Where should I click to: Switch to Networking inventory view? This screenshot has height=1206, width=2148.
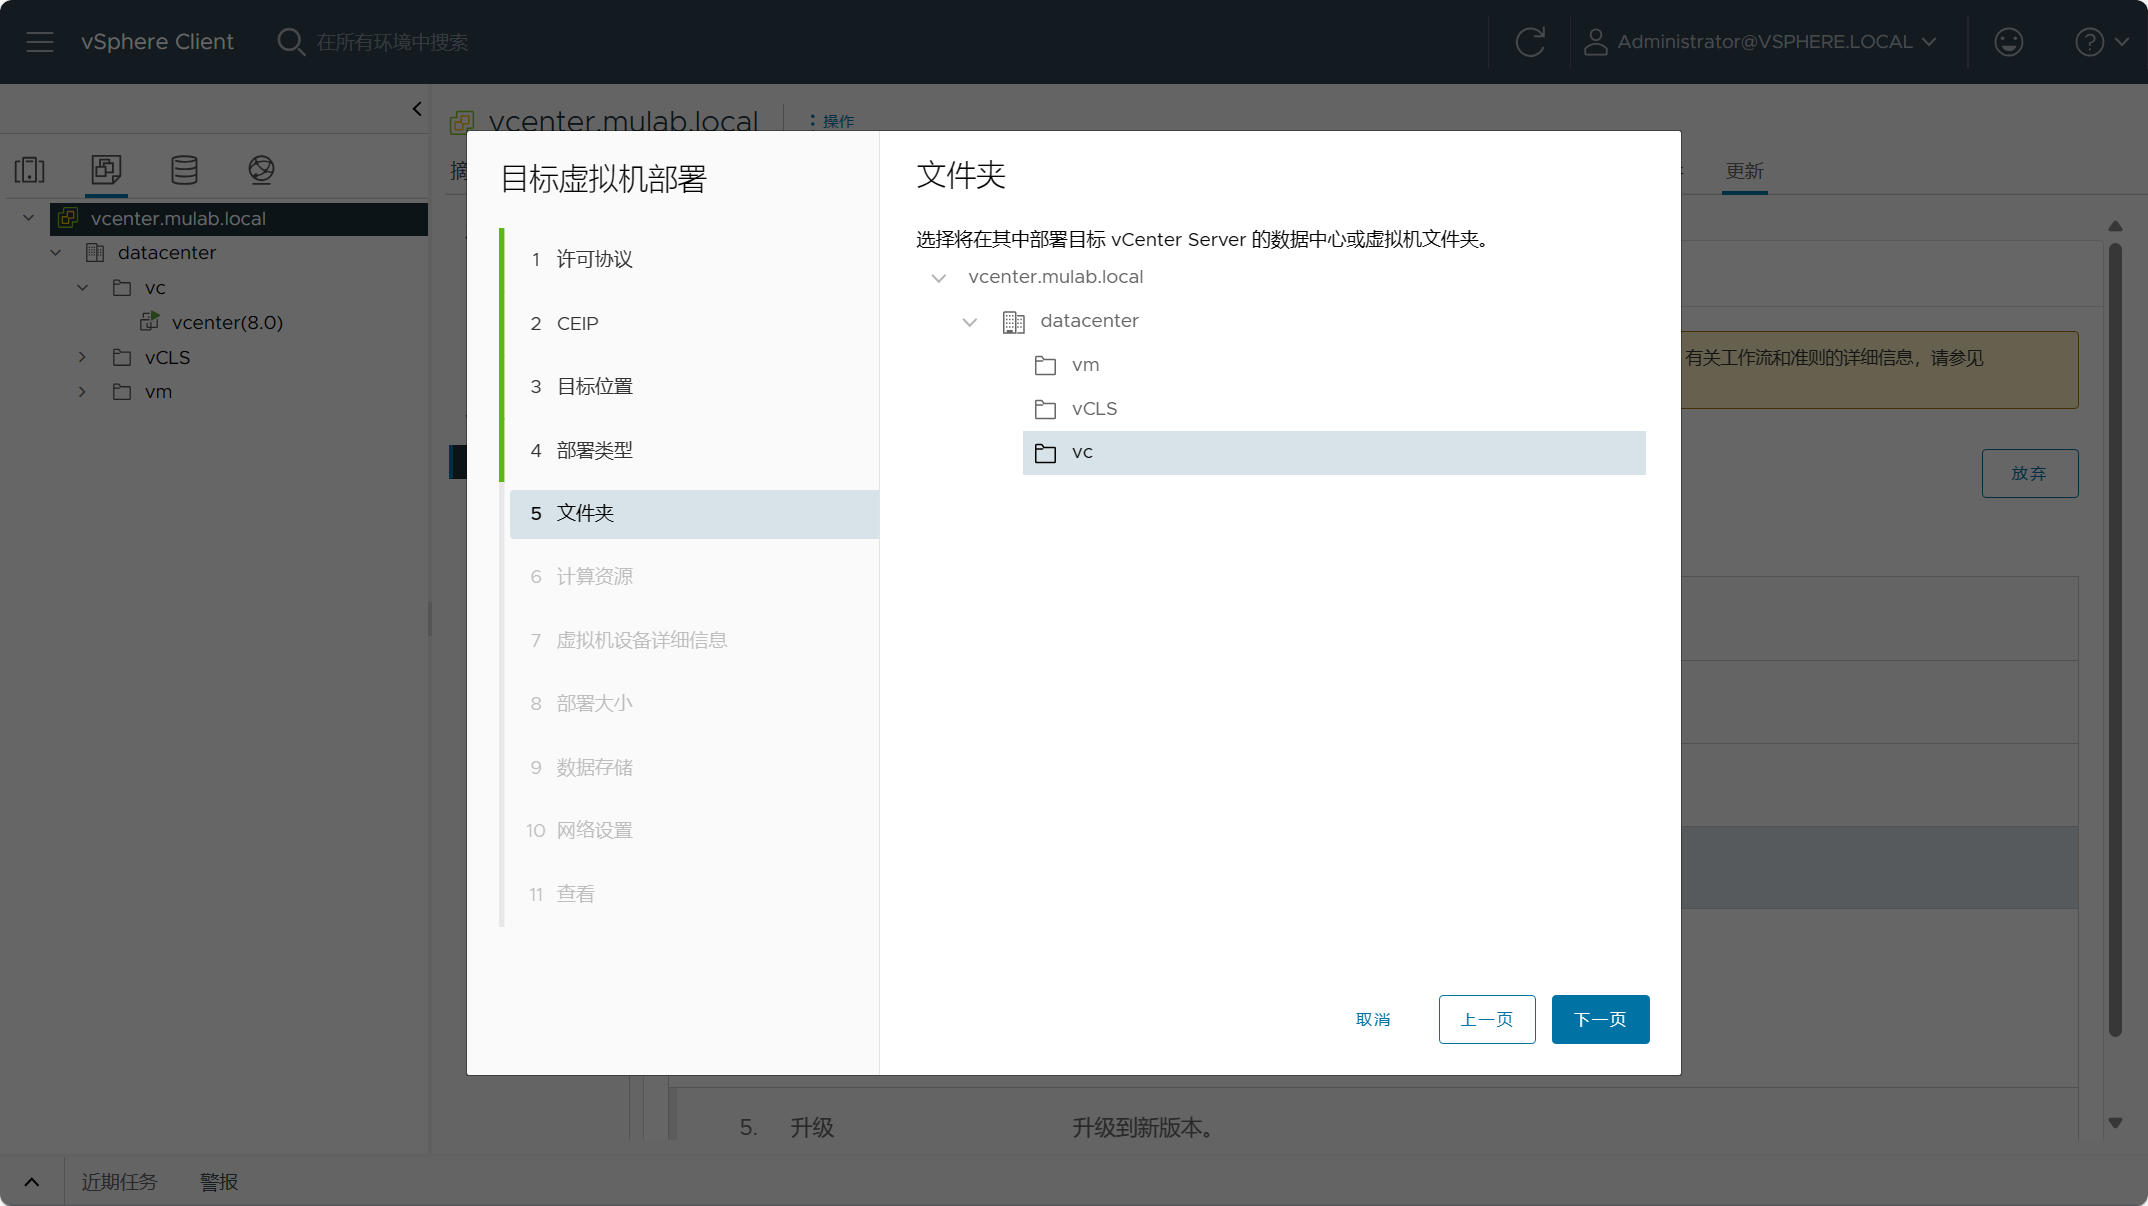pyautogui.click(x=261, y=170)
